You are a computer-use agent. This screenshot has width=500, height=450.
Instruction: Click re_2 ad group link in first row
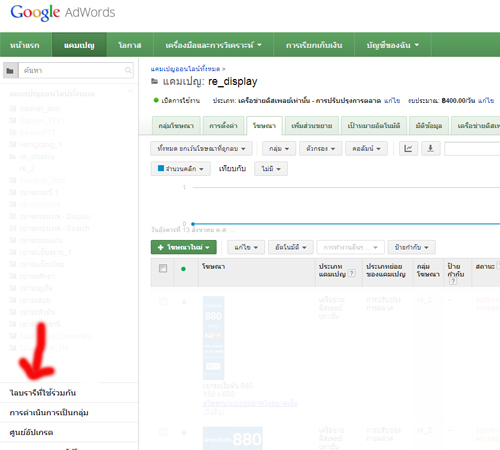tap(424, 300)
